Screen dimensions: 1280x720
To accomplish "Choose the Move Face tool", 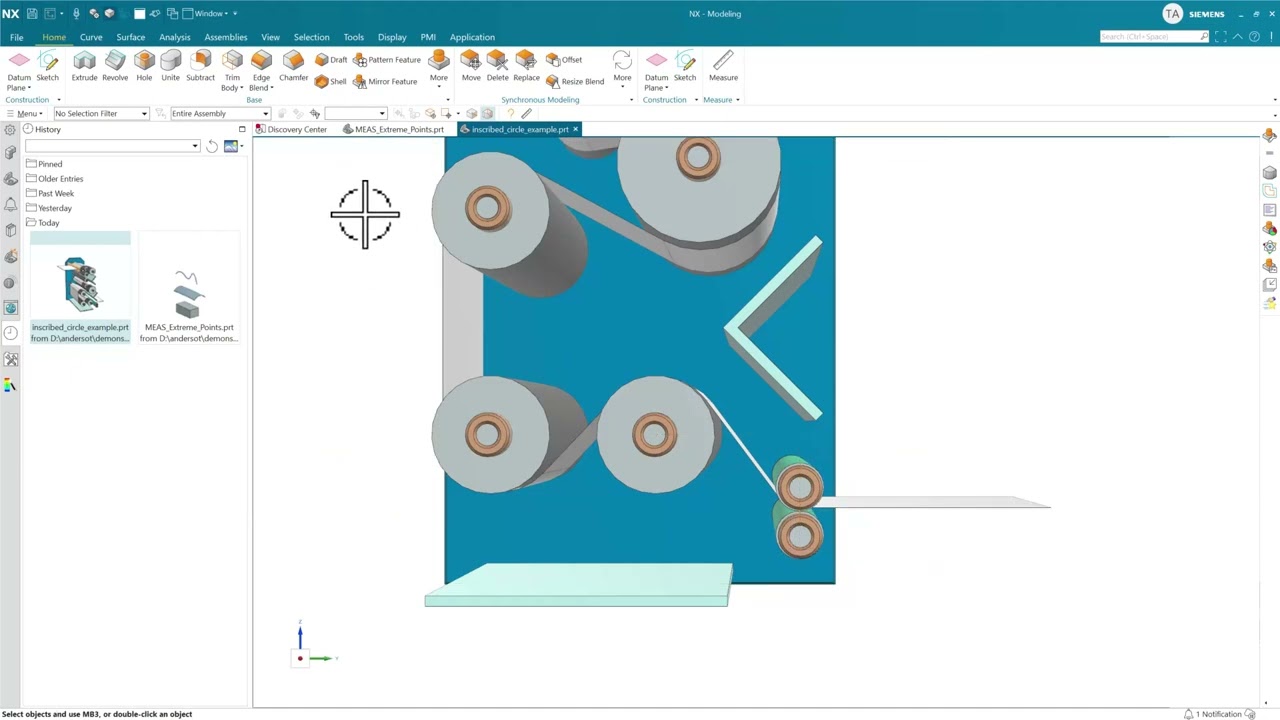I will pos(470,67).
